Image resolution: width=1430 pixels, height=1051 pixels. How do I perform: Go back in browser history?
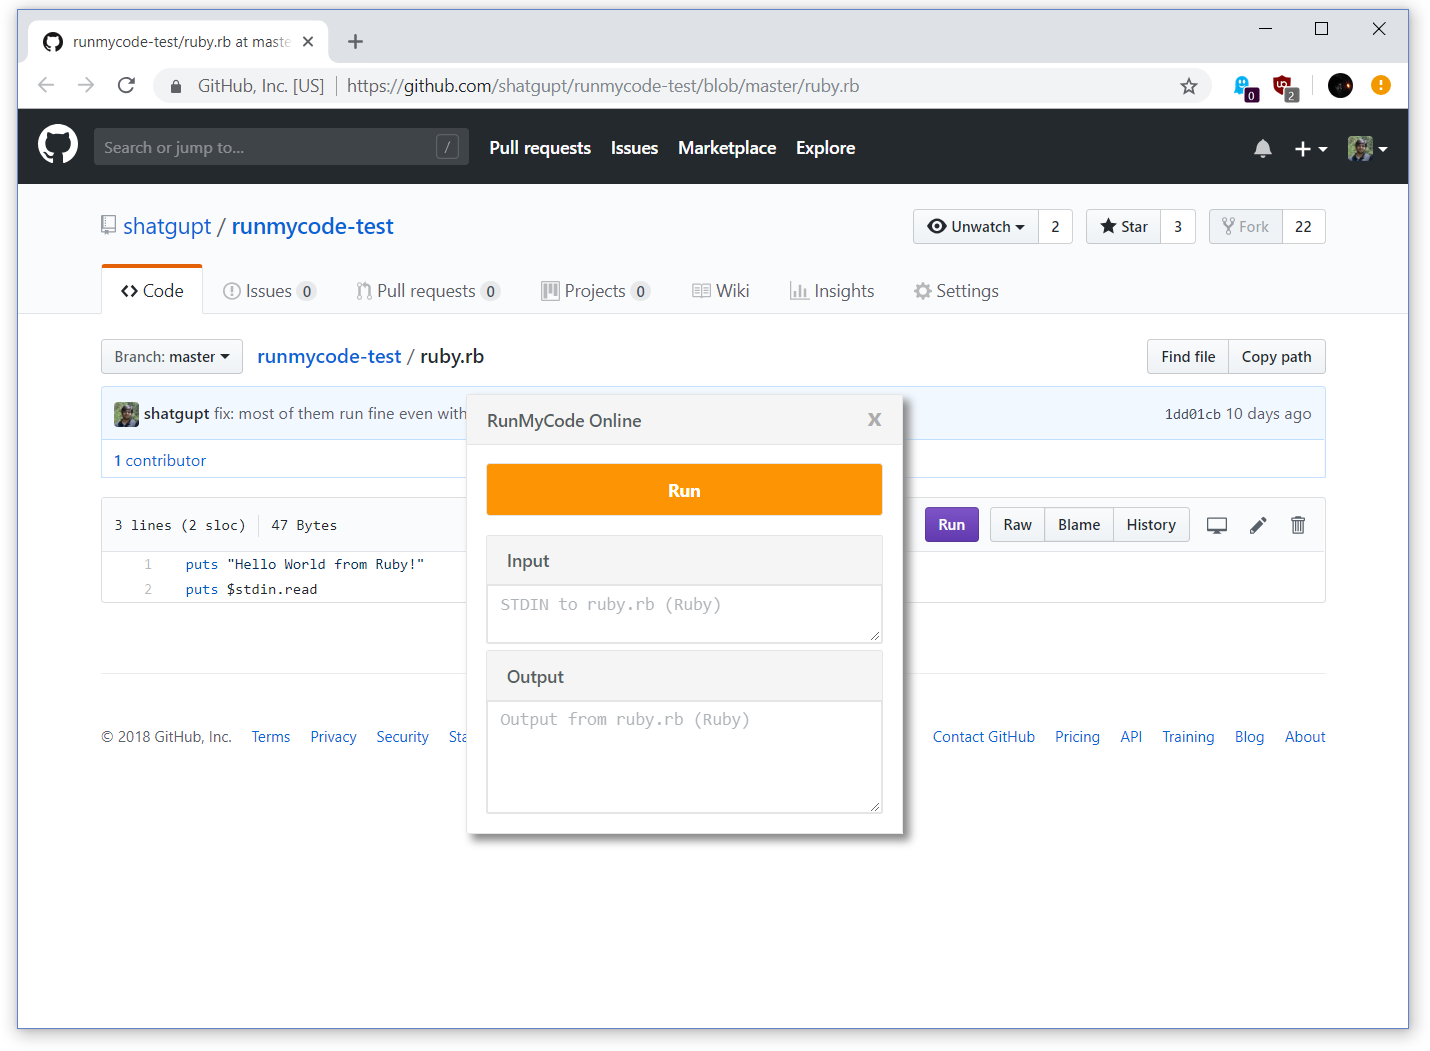click(x=46, y=85)
